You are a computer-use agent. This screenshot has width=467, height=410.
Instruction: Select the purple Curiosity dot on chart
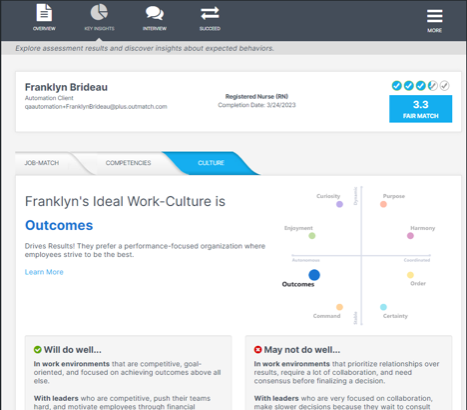point(339,204)
